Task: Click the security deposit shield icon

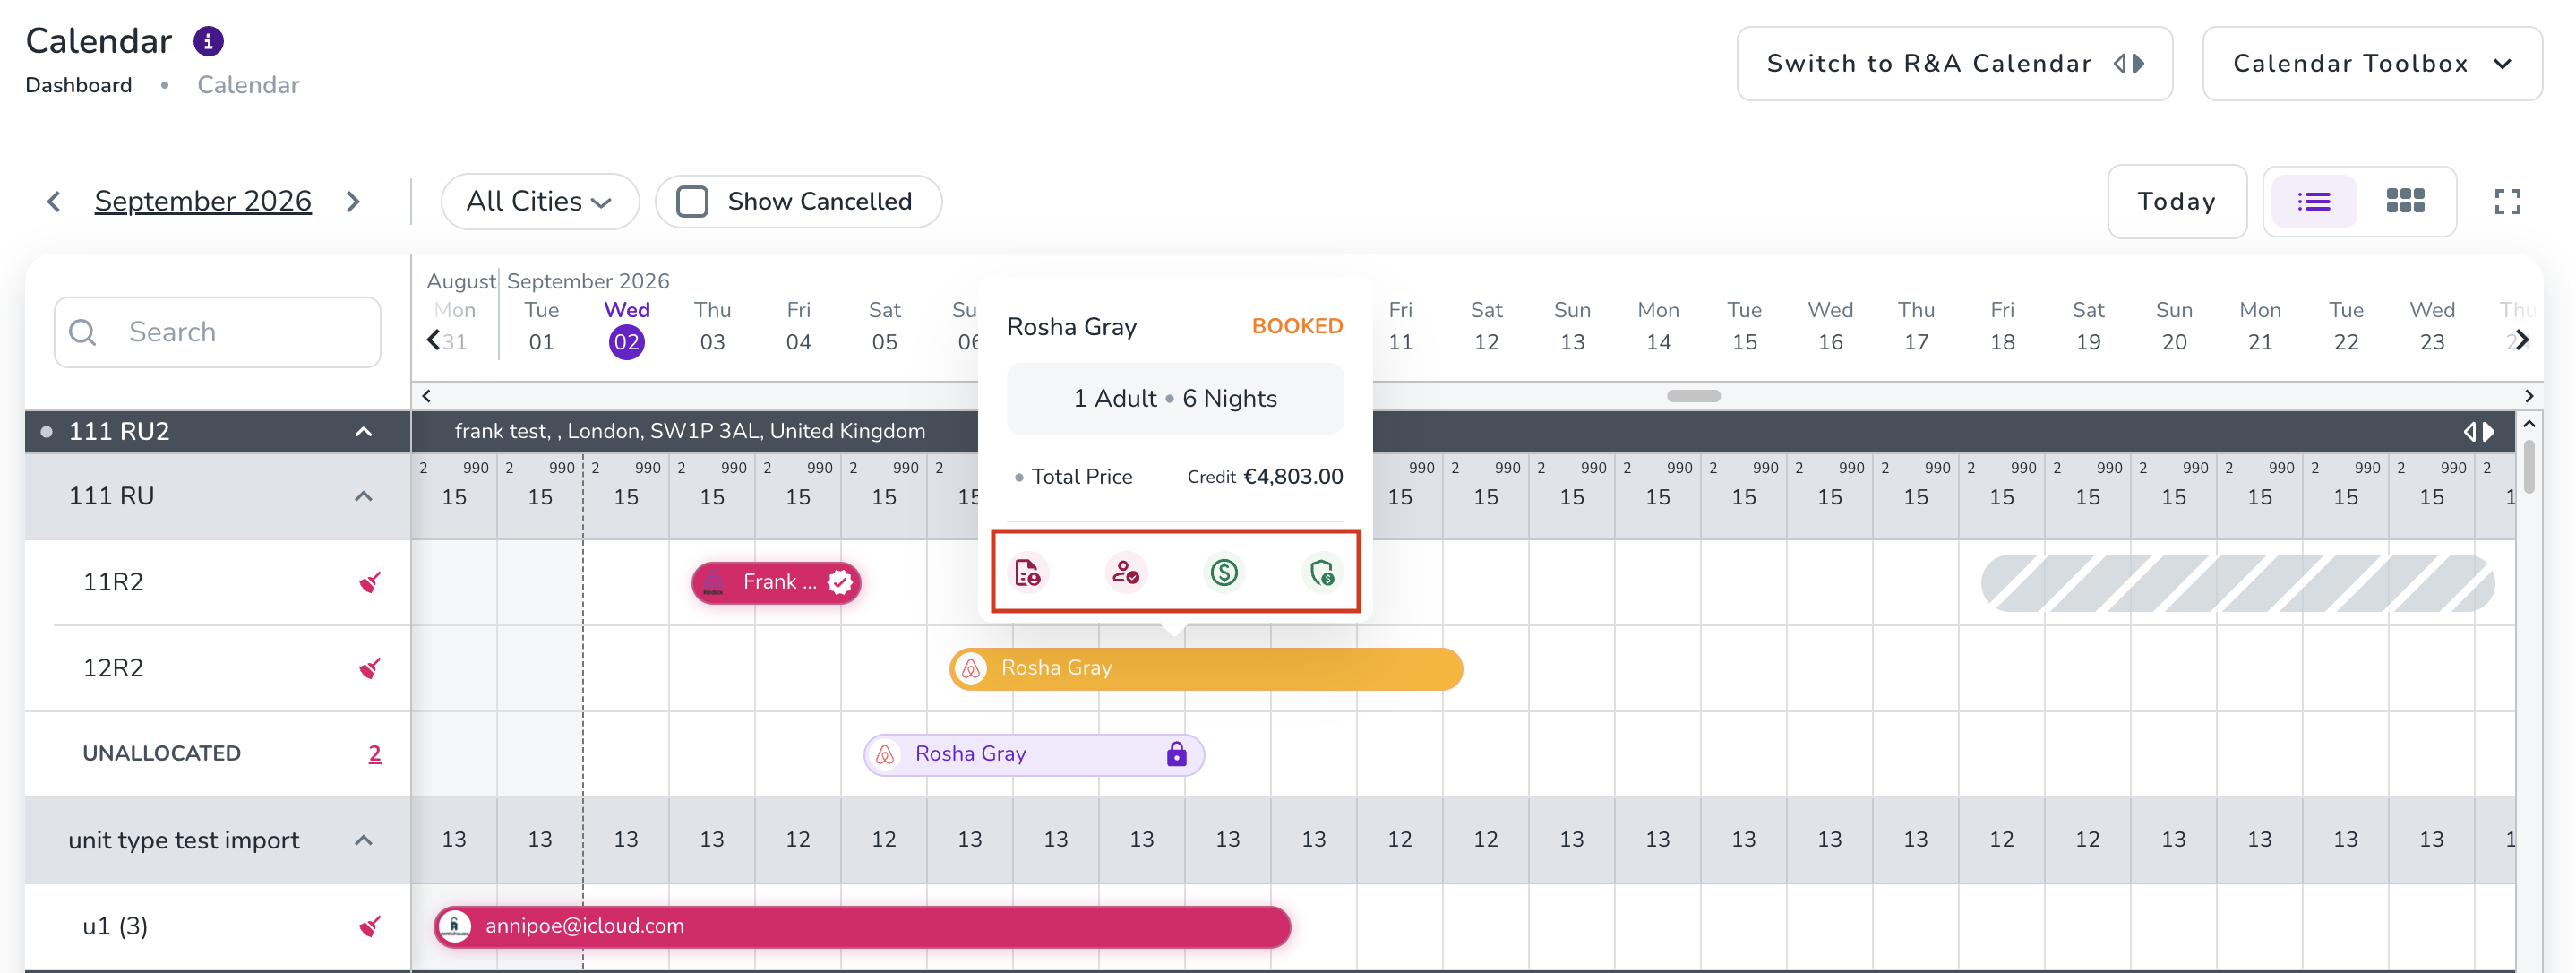Action: coord(1322,572)
